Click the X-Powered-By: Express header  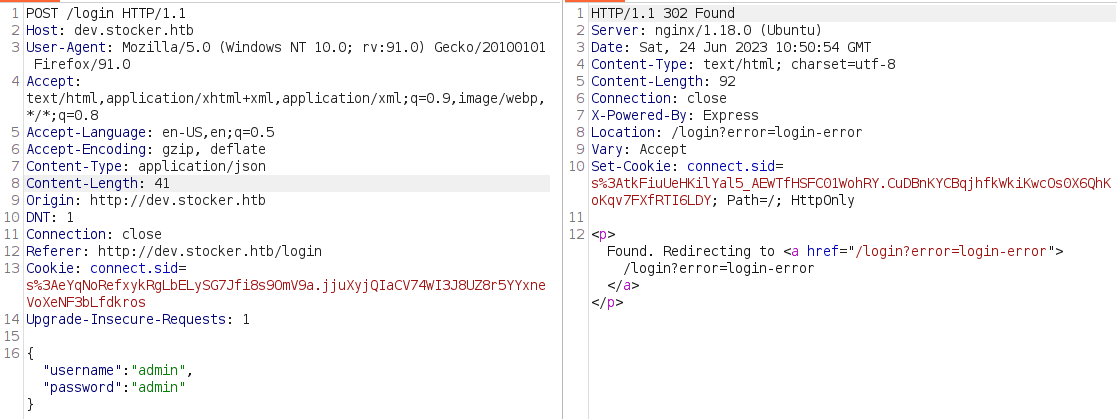click(674, 115)
